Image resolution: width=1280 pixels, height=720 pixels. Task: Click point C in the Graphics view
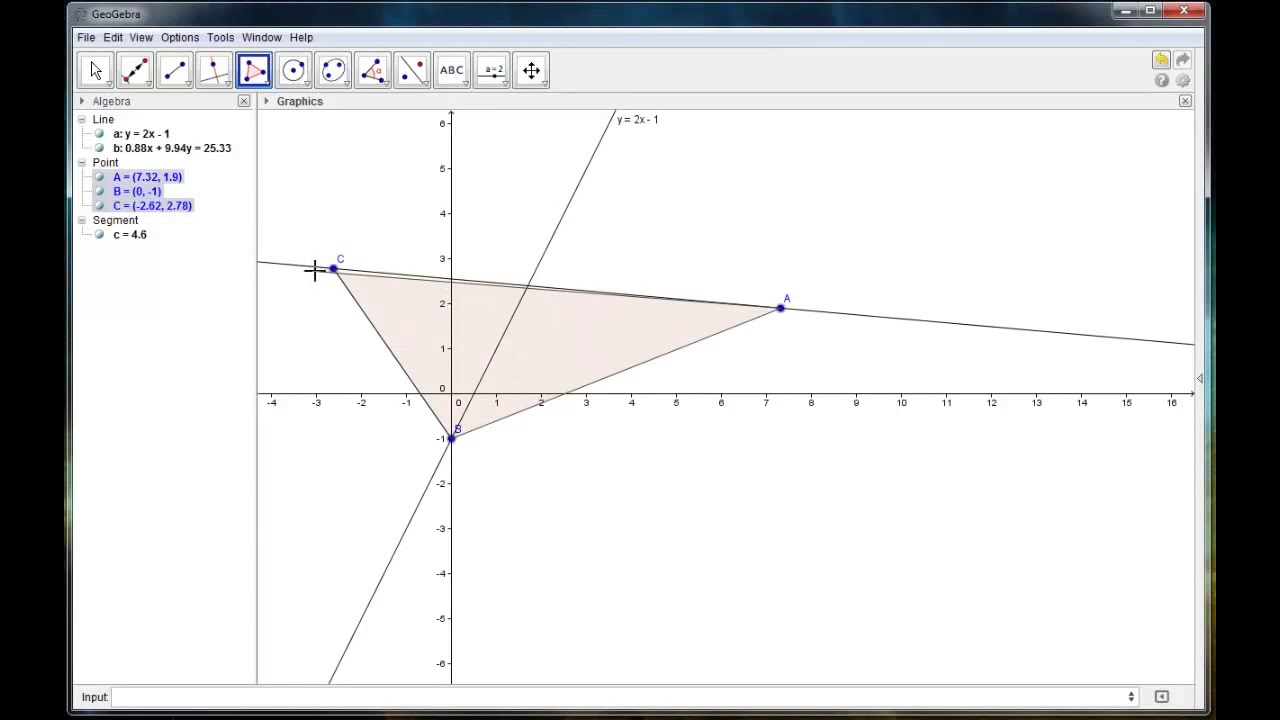coord(334,268)
